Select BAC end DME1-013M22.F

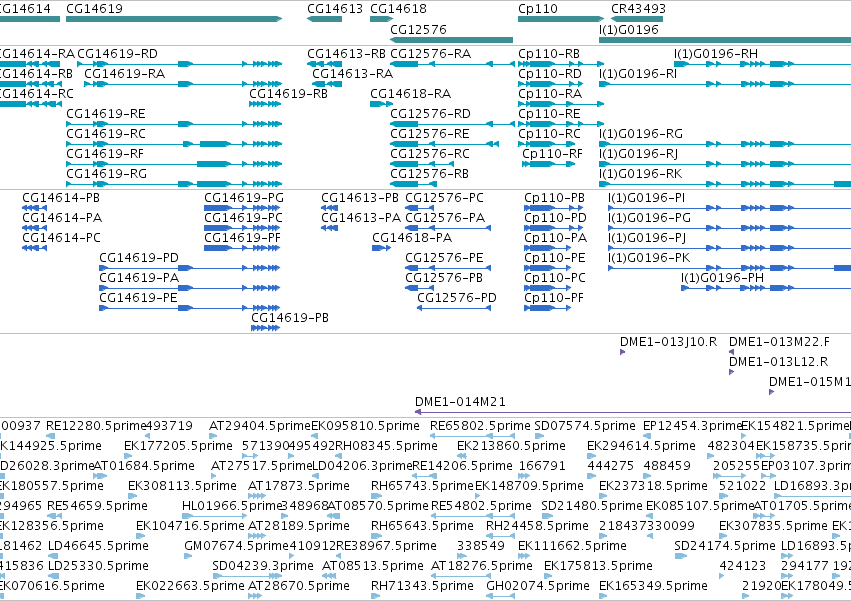pos(779,342)
